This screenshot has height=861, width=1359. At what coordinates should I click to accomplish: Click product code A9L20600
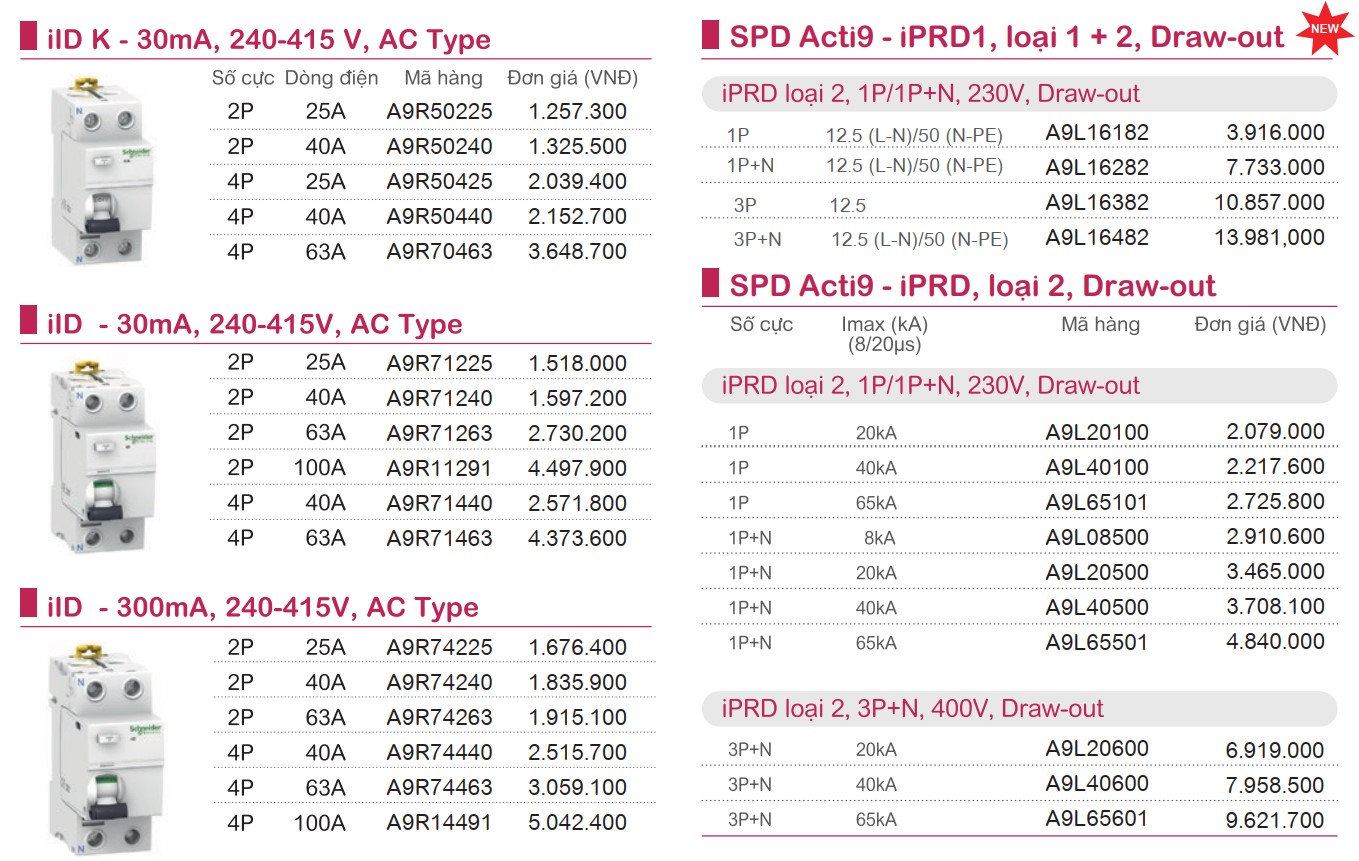coord(1097,749)
